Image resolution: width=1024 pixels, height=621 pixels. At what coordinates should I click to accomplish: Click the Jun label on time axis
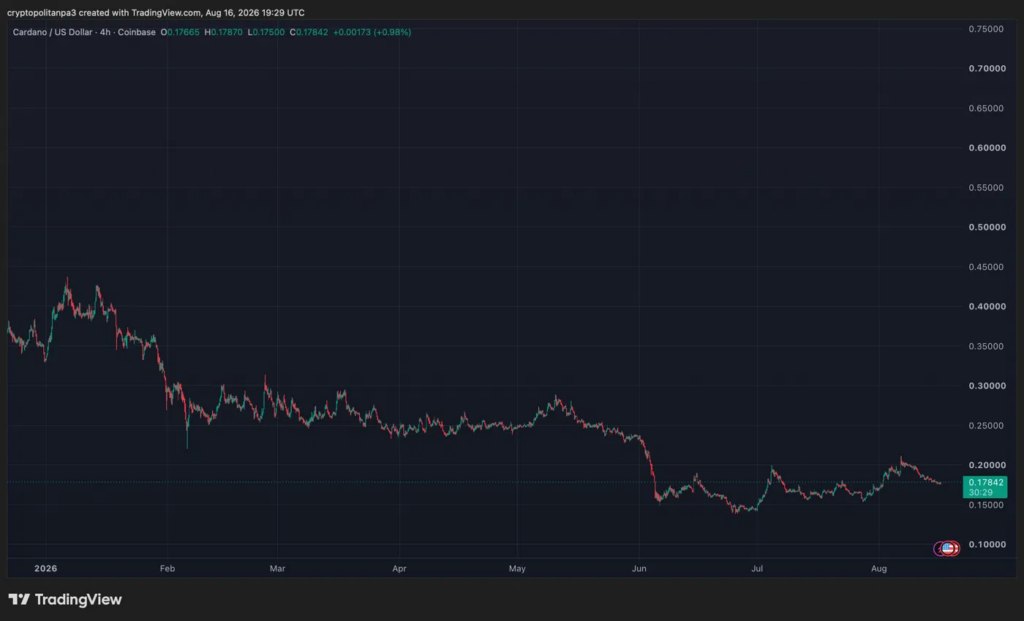pos(639,568)
